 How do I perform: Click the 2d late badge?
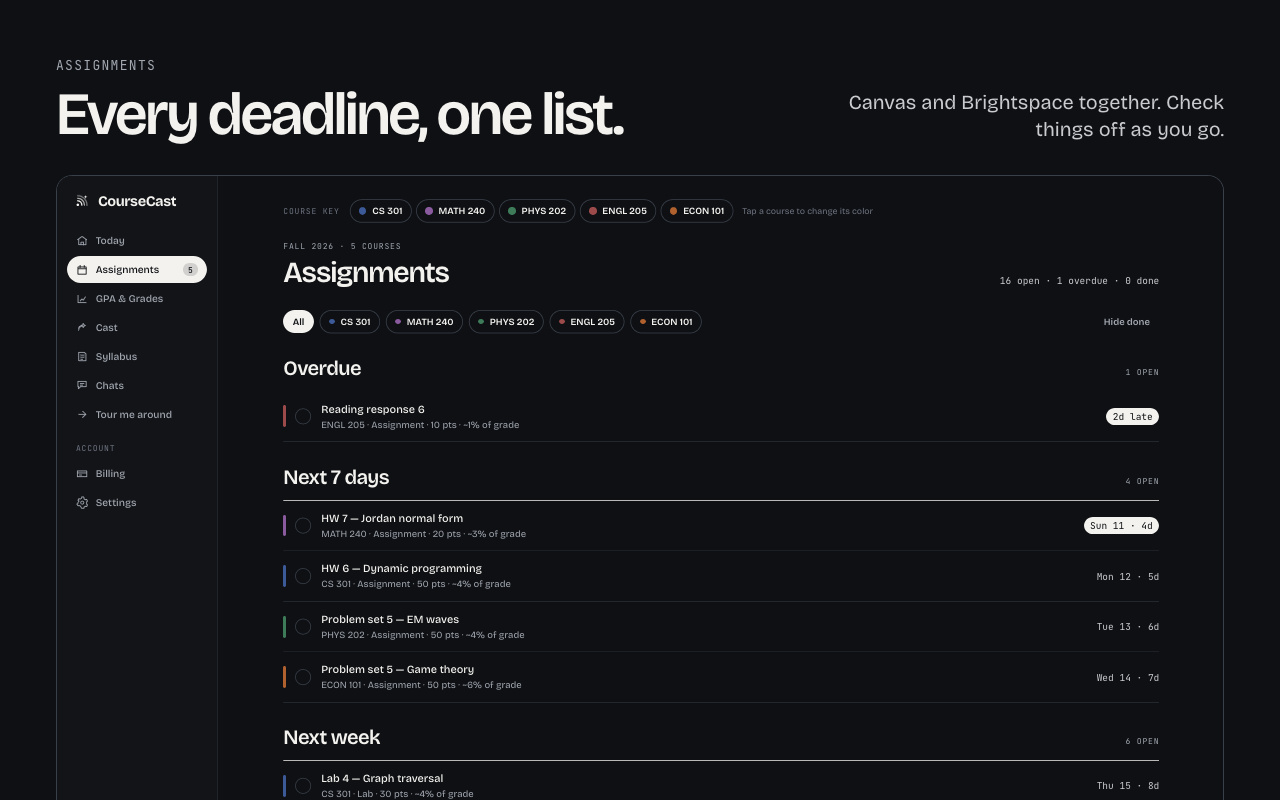click(1132, 416)
